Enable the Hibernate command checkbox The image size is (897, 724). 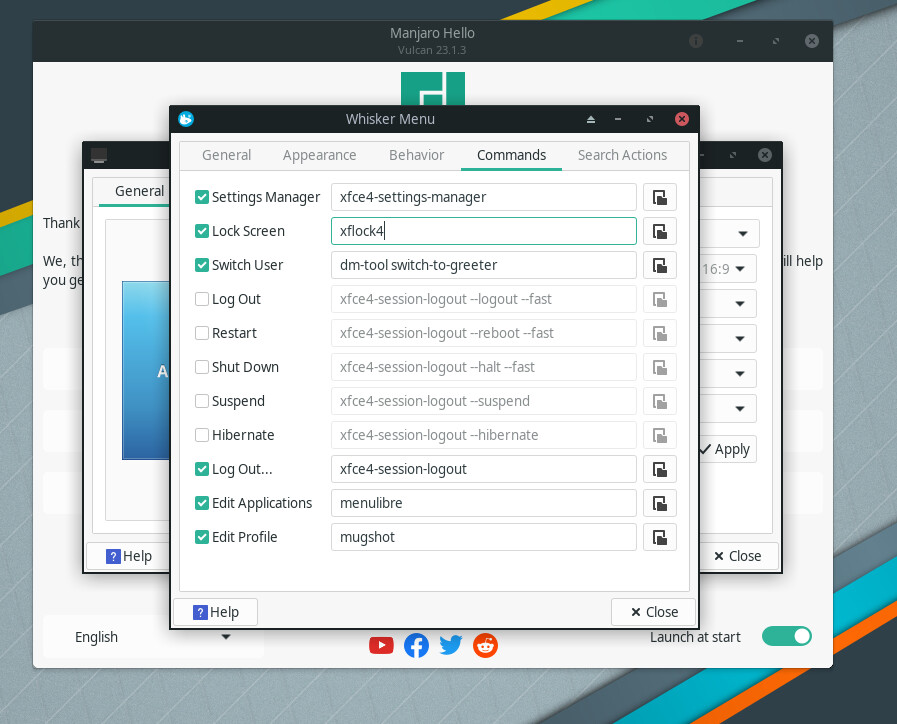tap(201, 435)
